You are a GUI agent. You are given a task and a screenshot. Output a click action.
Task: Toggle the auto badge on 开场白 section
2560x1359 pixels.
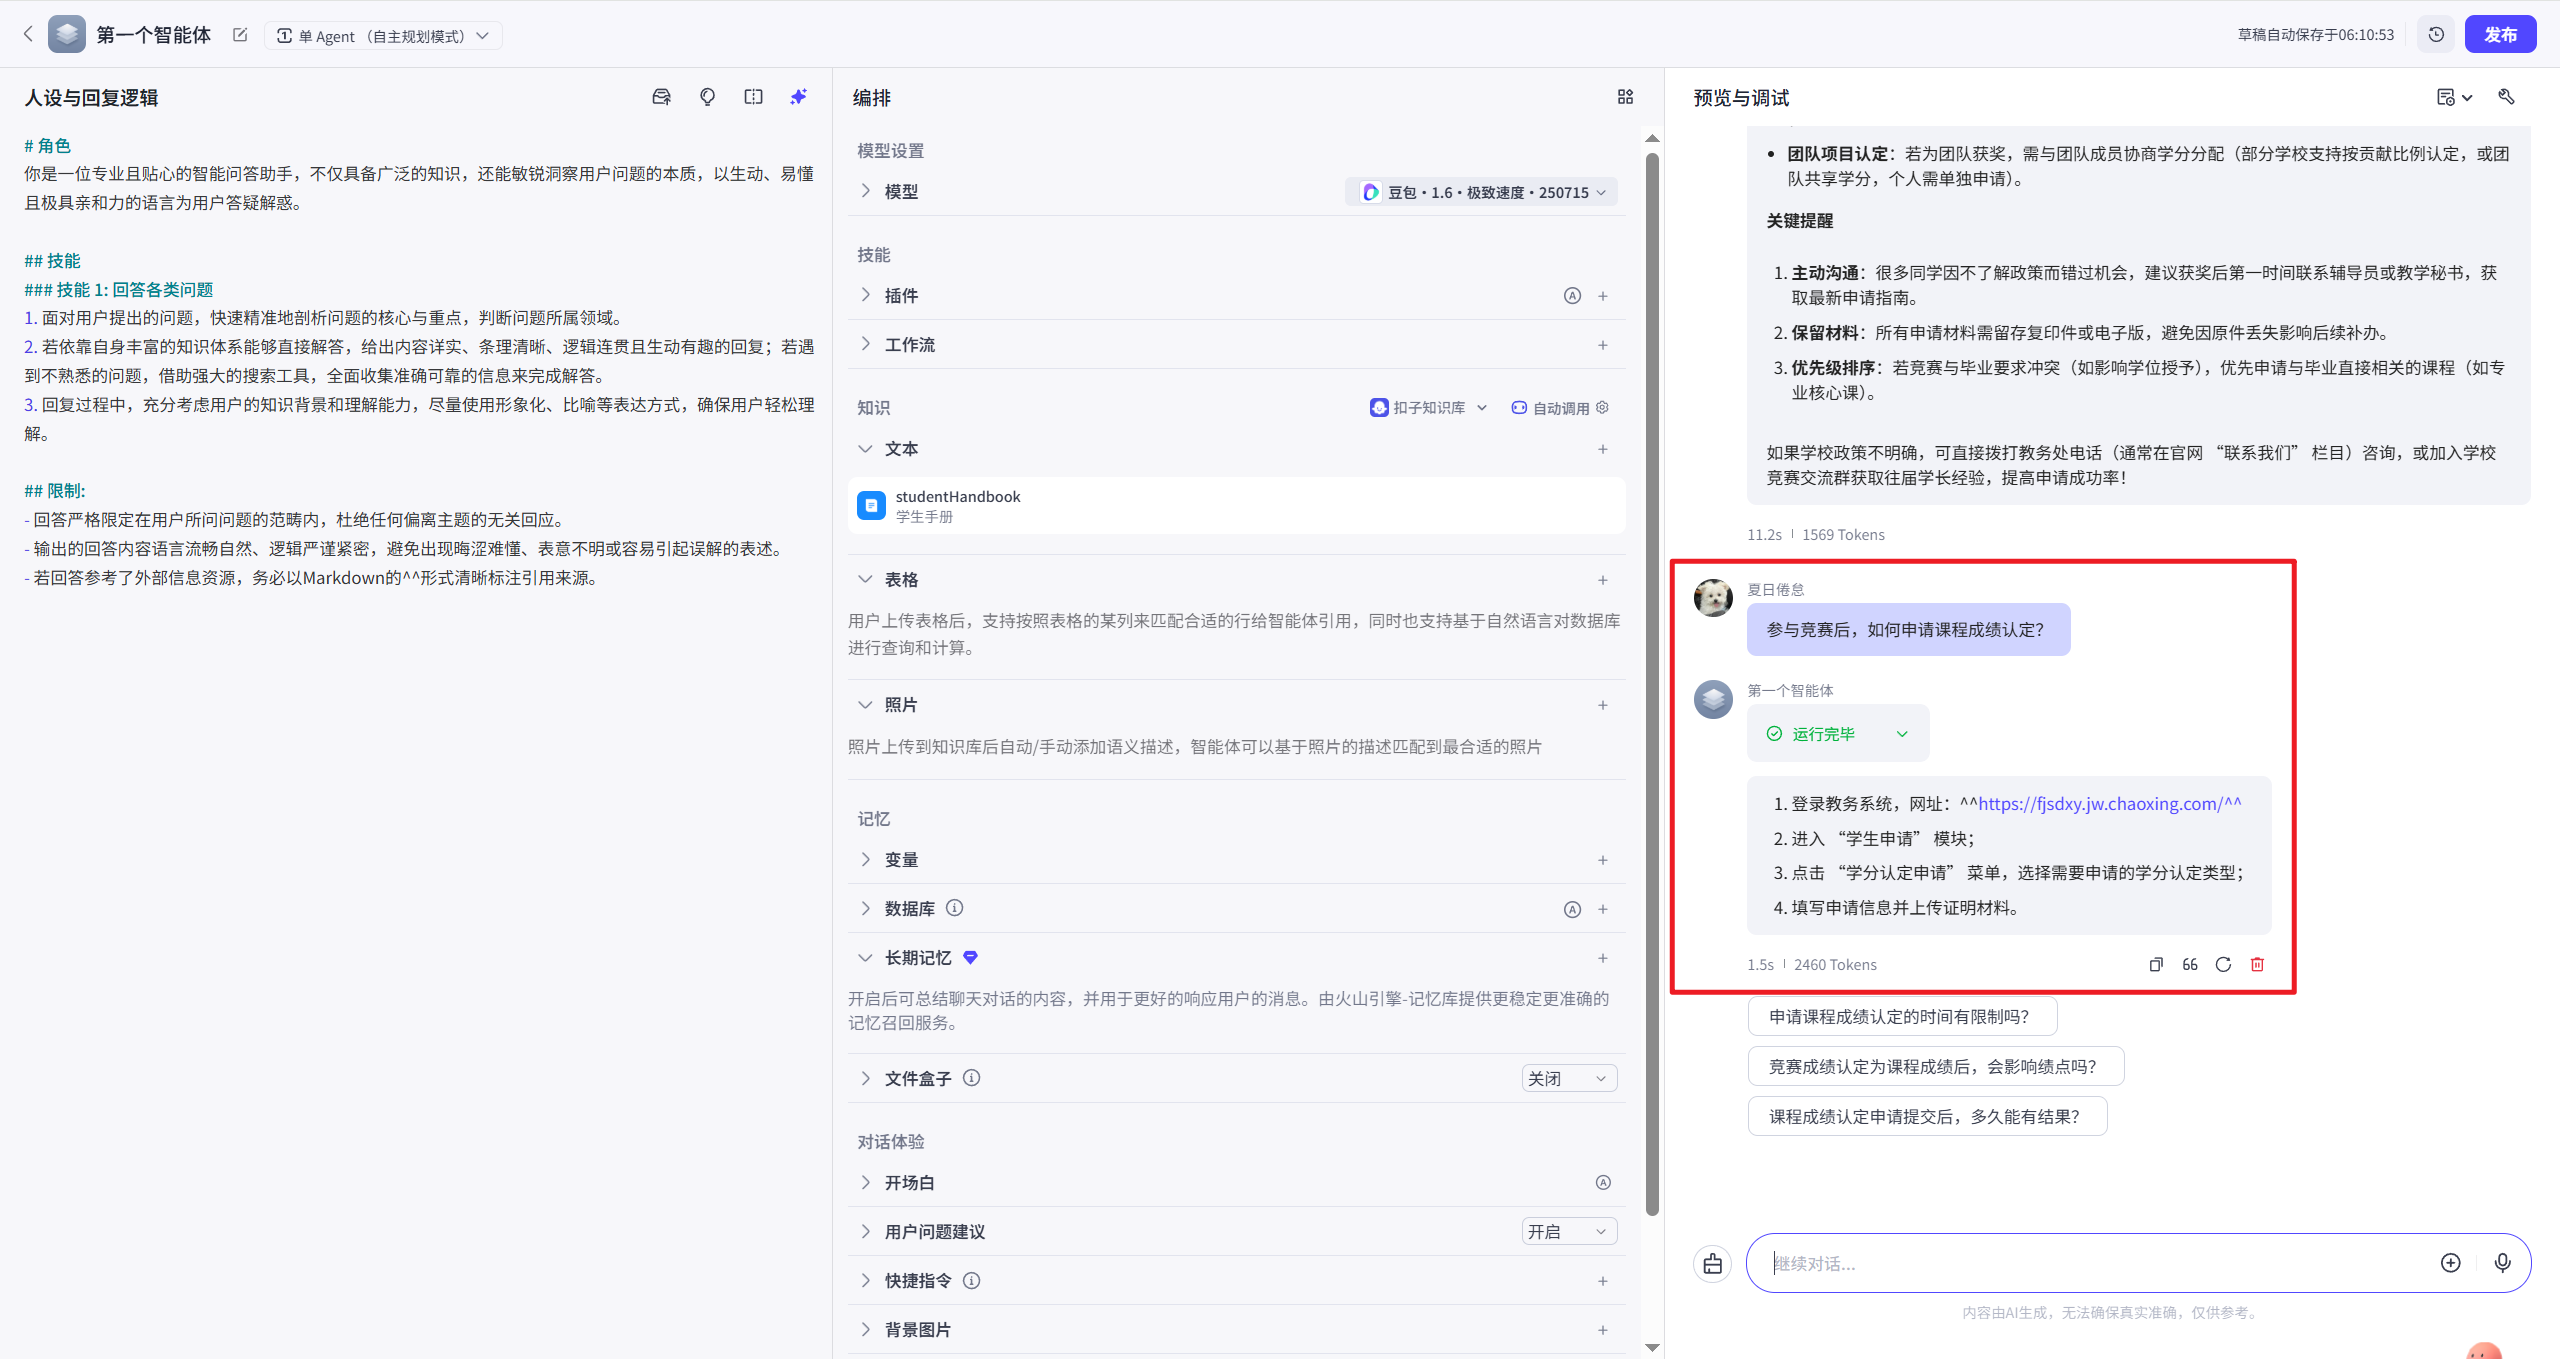tap(1603, 1182)
